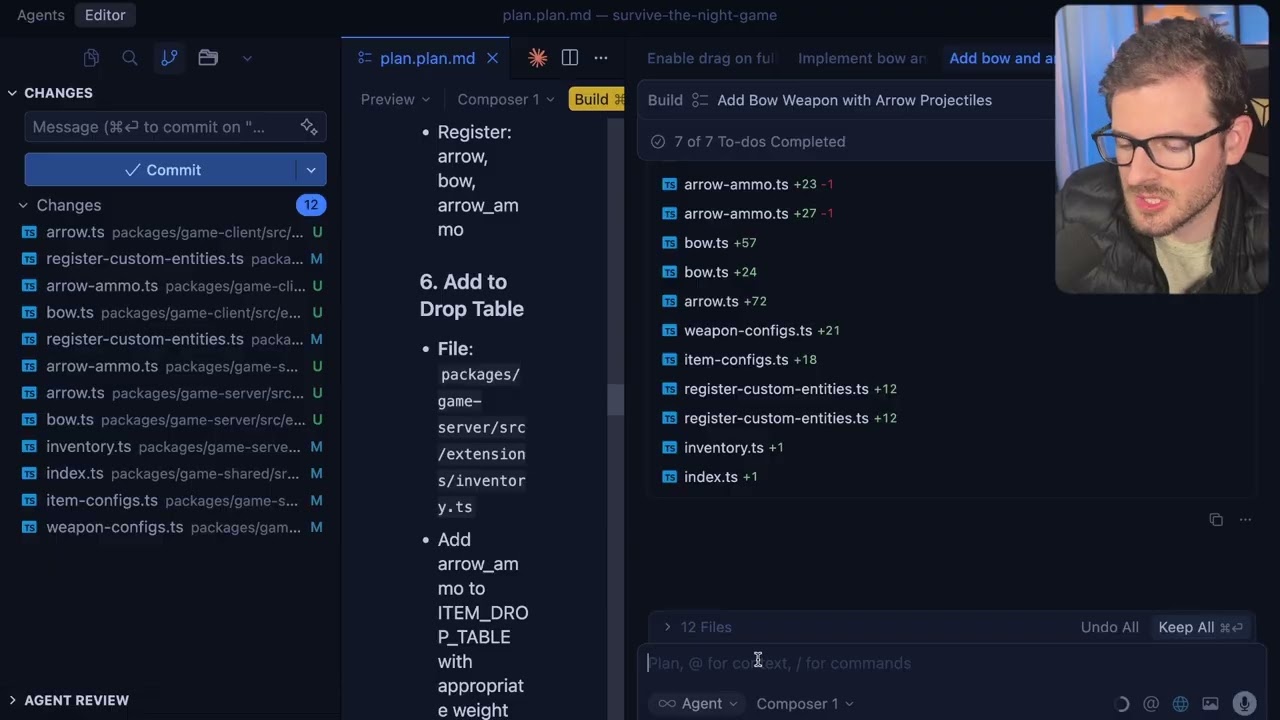Open inventory.ts +1 in chat file list

click(x=723, y=448)
